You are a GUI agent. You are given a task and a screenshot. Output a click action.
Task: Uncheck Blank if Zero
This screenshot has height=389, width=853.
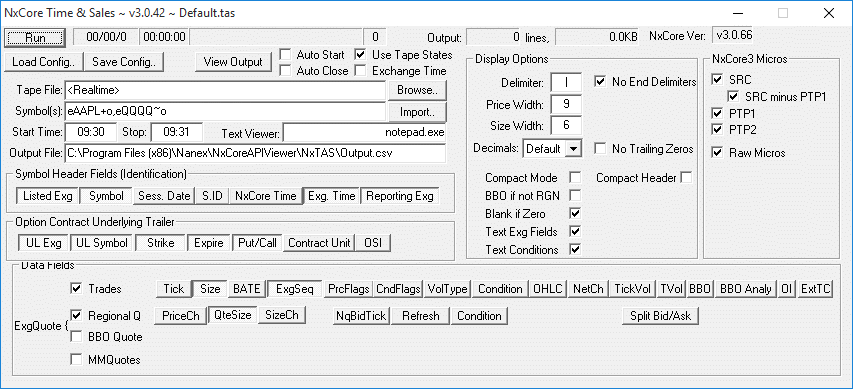[575, 213]
